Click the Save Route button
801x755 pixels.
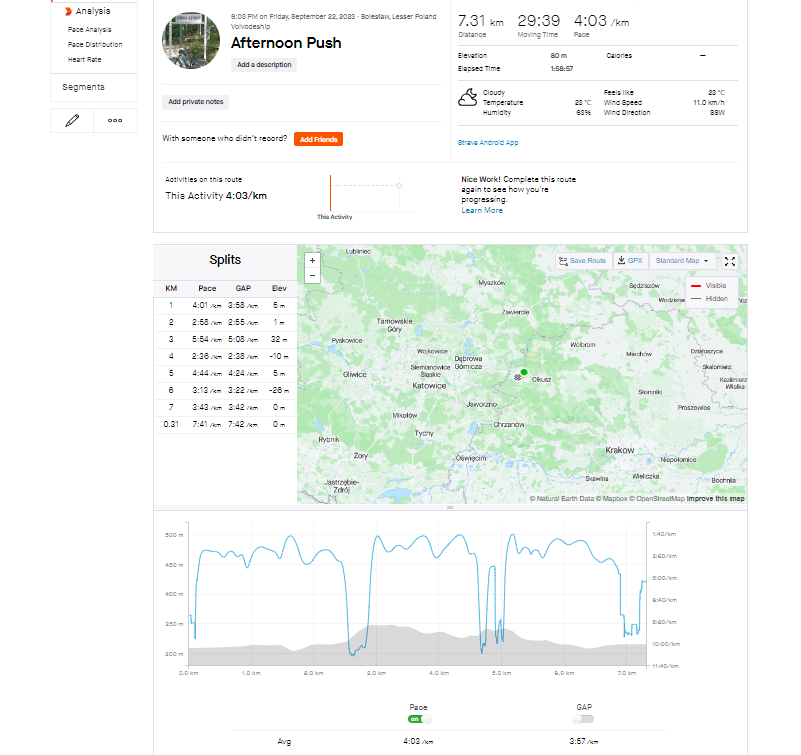[582, 261]
